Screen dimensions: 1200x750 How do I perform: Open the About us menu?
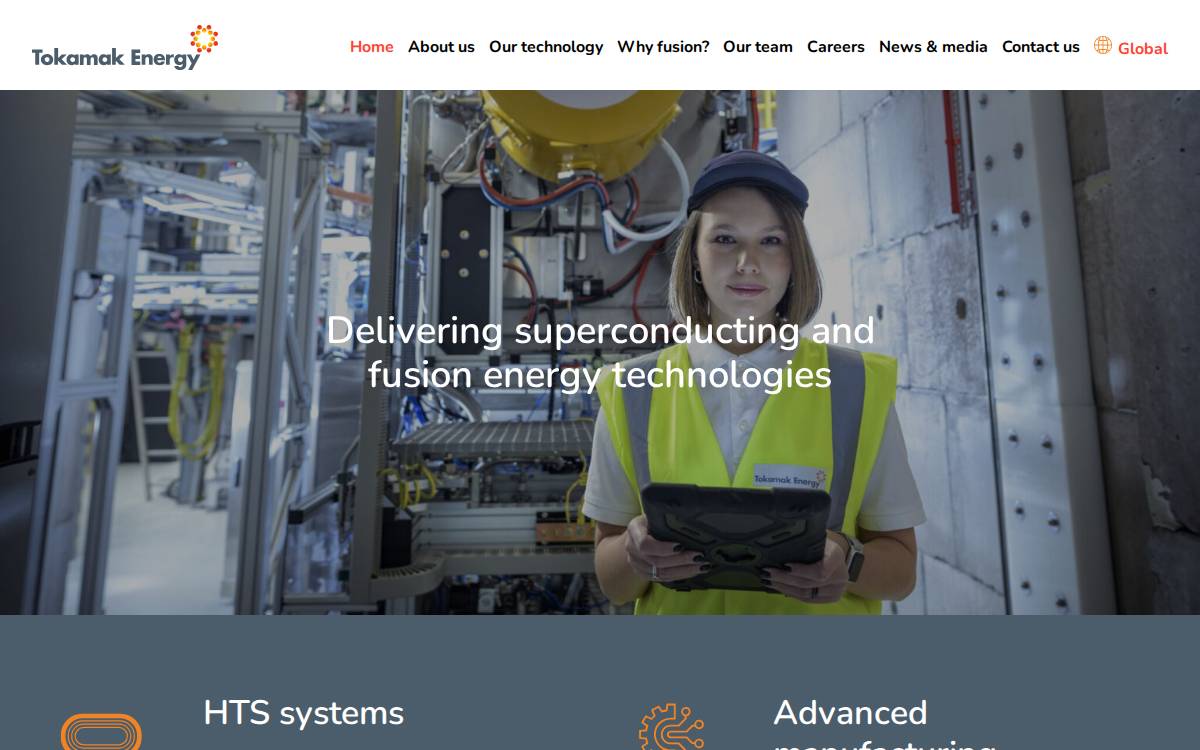441,47
